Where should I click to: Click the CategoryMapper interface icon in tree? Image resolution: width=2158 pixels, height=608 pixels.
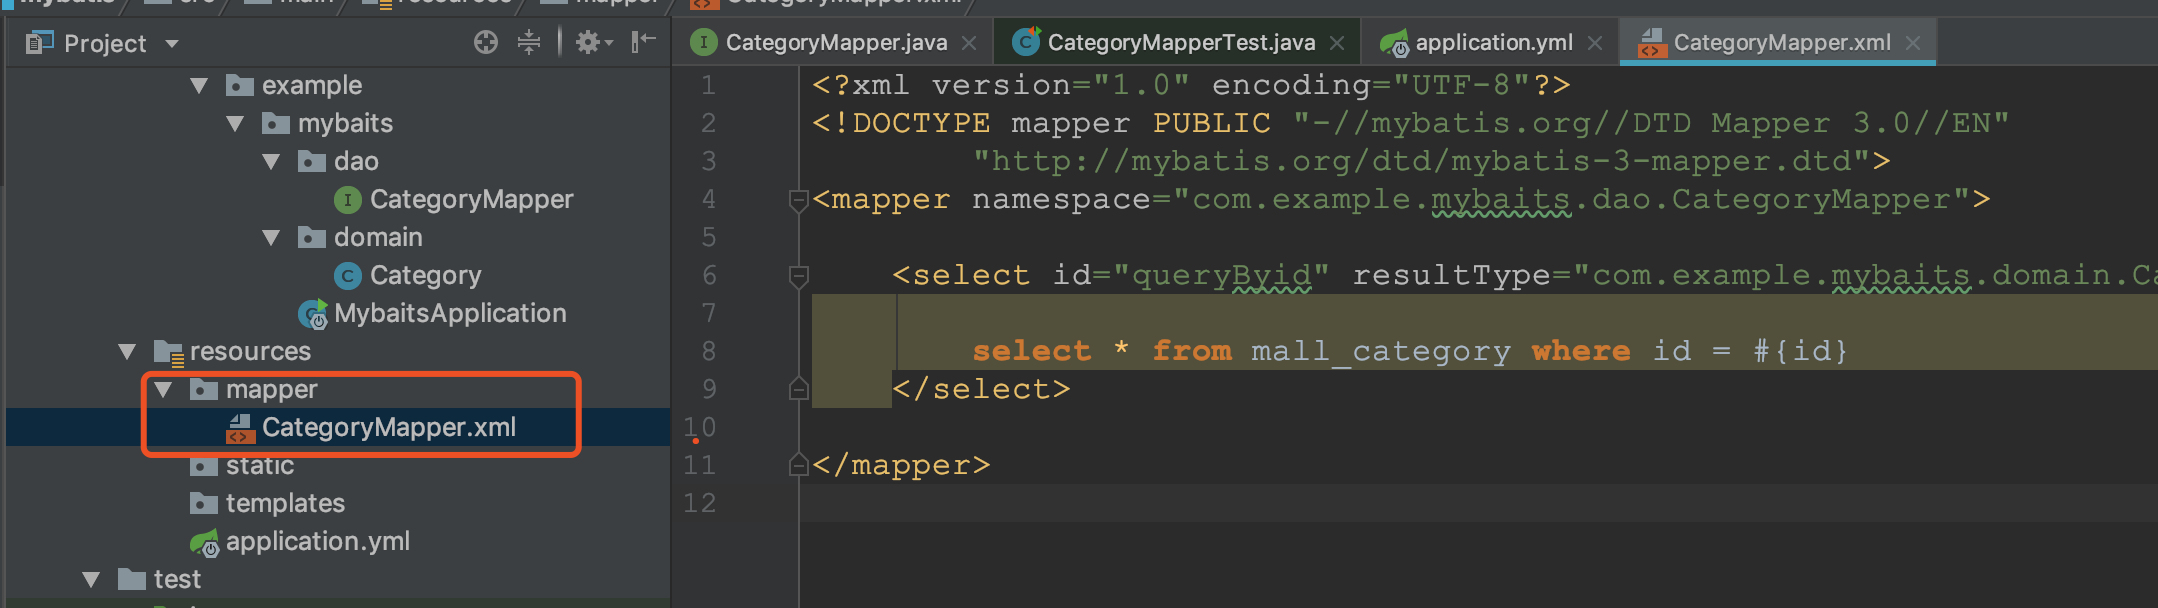click(347, 200)
